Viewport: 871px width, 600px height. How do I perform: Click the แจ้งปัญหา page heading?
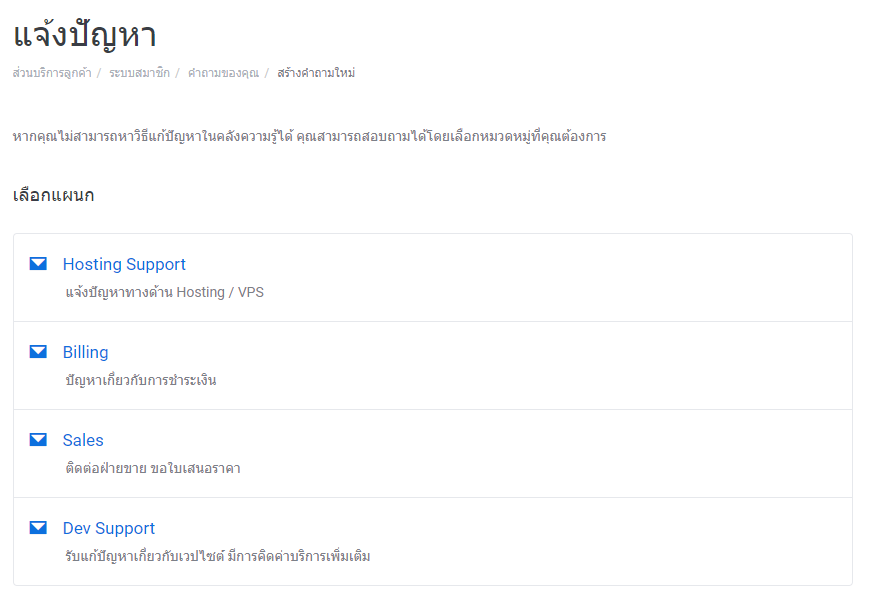(x=84, y=35)
